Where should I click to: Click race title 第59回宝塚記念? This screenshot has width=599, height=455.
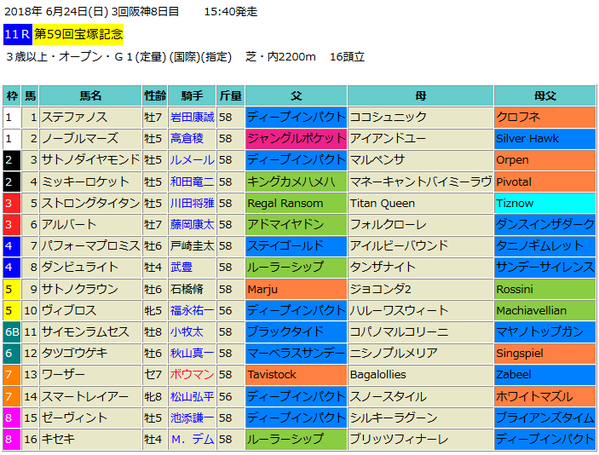(78, 34)
